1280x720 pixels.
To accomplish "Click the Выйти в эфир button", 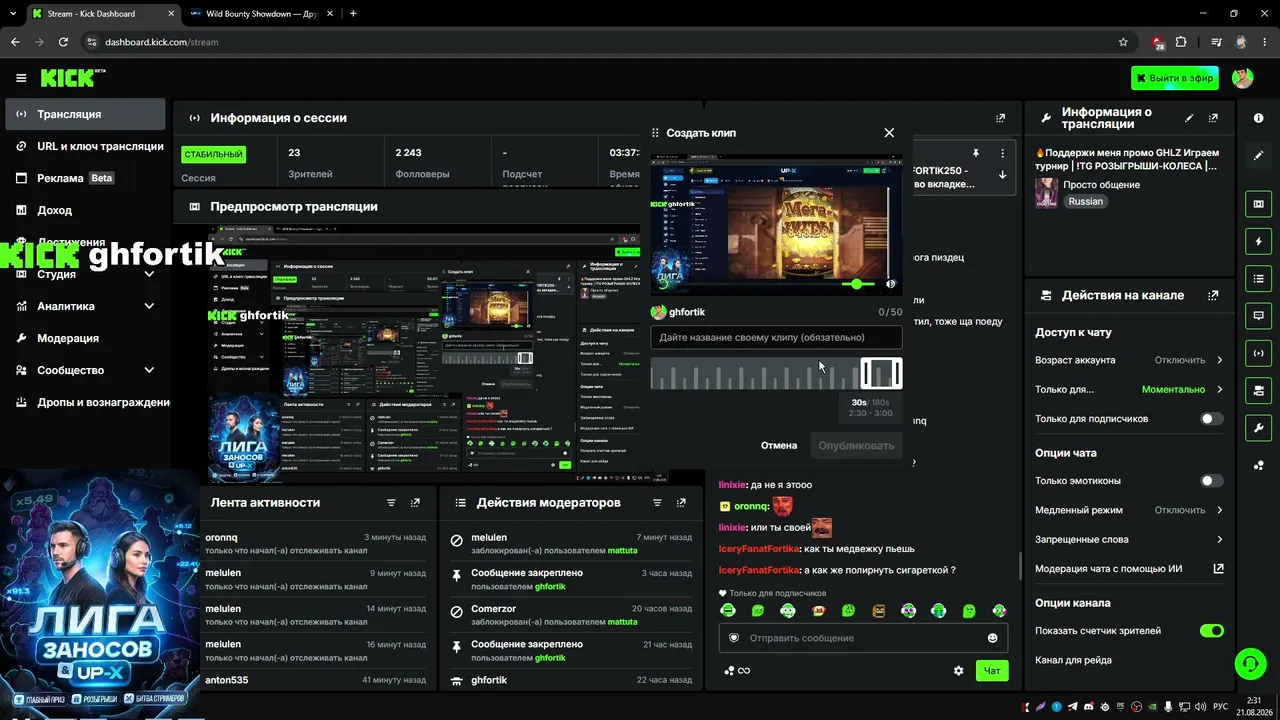I will (x=1175, y=78).
